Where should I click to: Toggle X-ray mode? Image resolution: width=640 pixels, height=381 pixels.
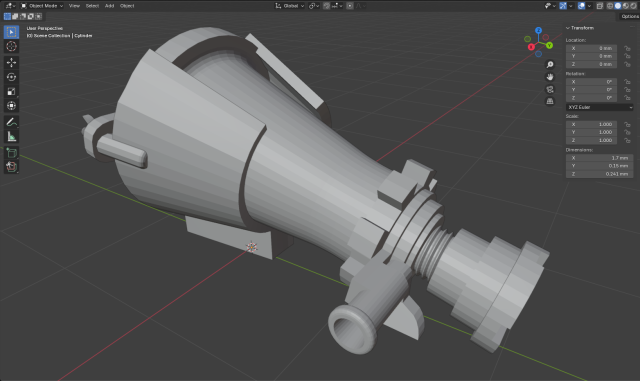pos(600,6)
